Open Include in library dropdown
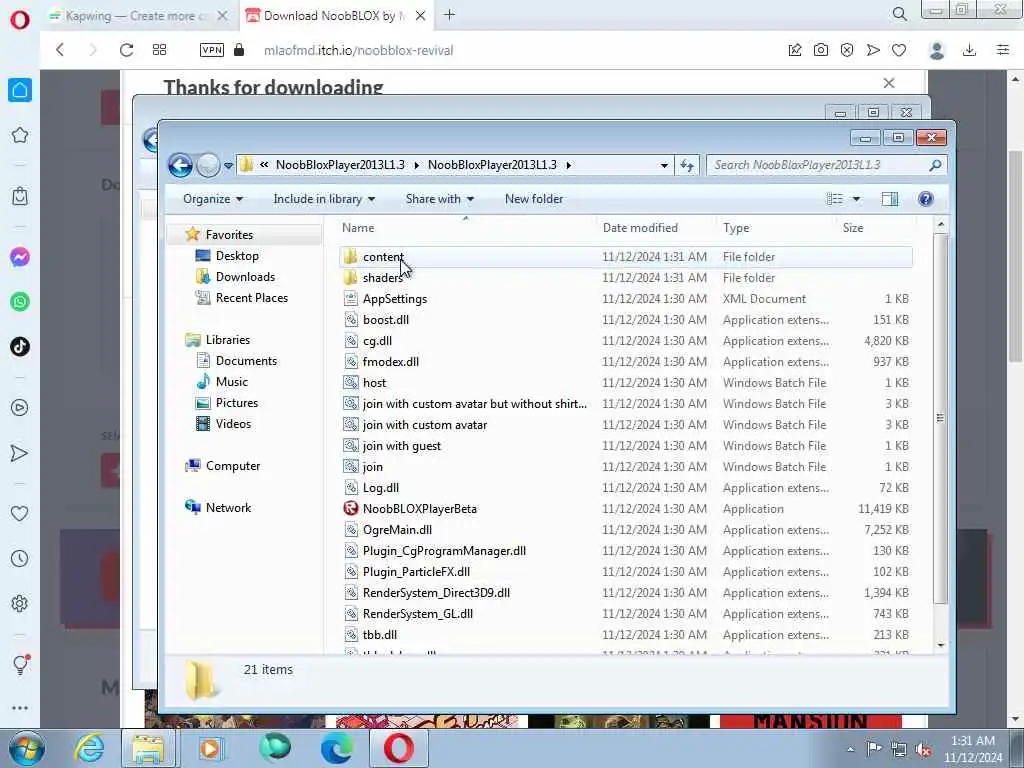 324,199
